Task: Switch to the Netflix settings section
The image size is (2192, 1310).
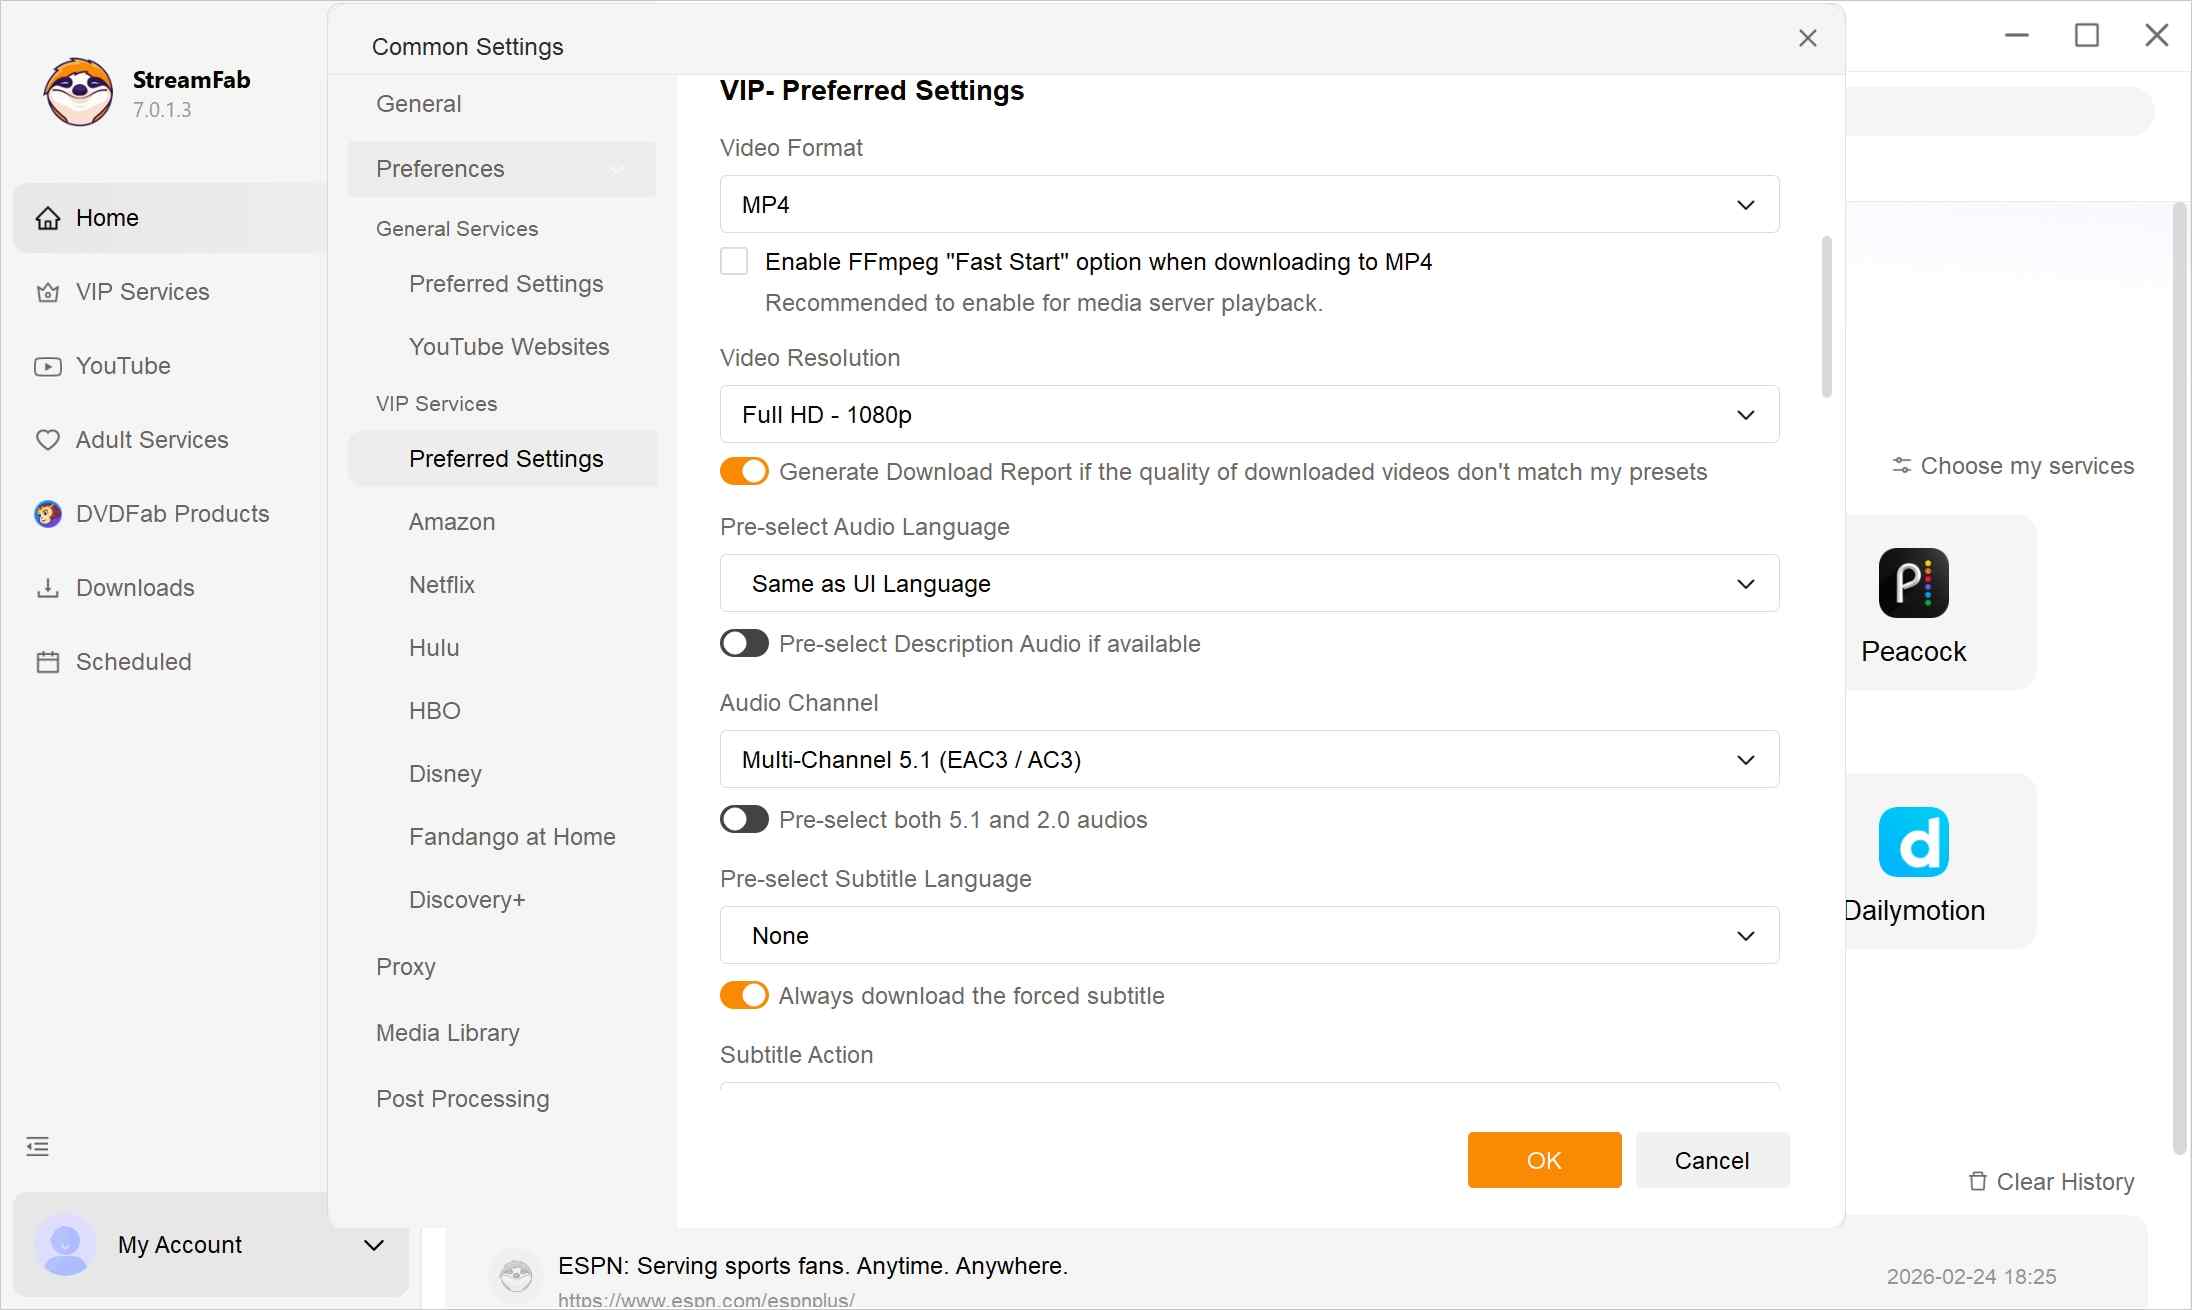Action: coord(441,584)
